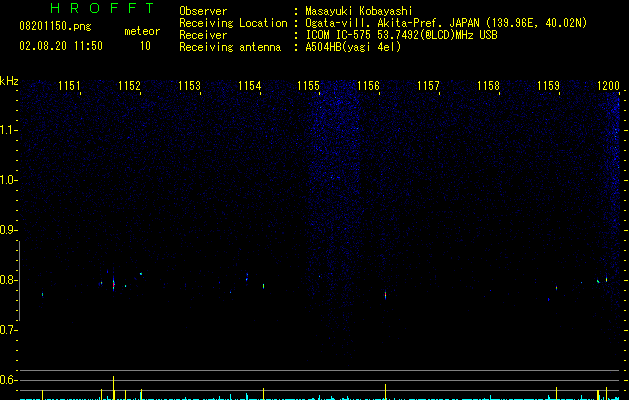Image resolution: width=629 pixels, height=400 pixels.
Task: Click the Receiver field label
Action: (203, 35)
